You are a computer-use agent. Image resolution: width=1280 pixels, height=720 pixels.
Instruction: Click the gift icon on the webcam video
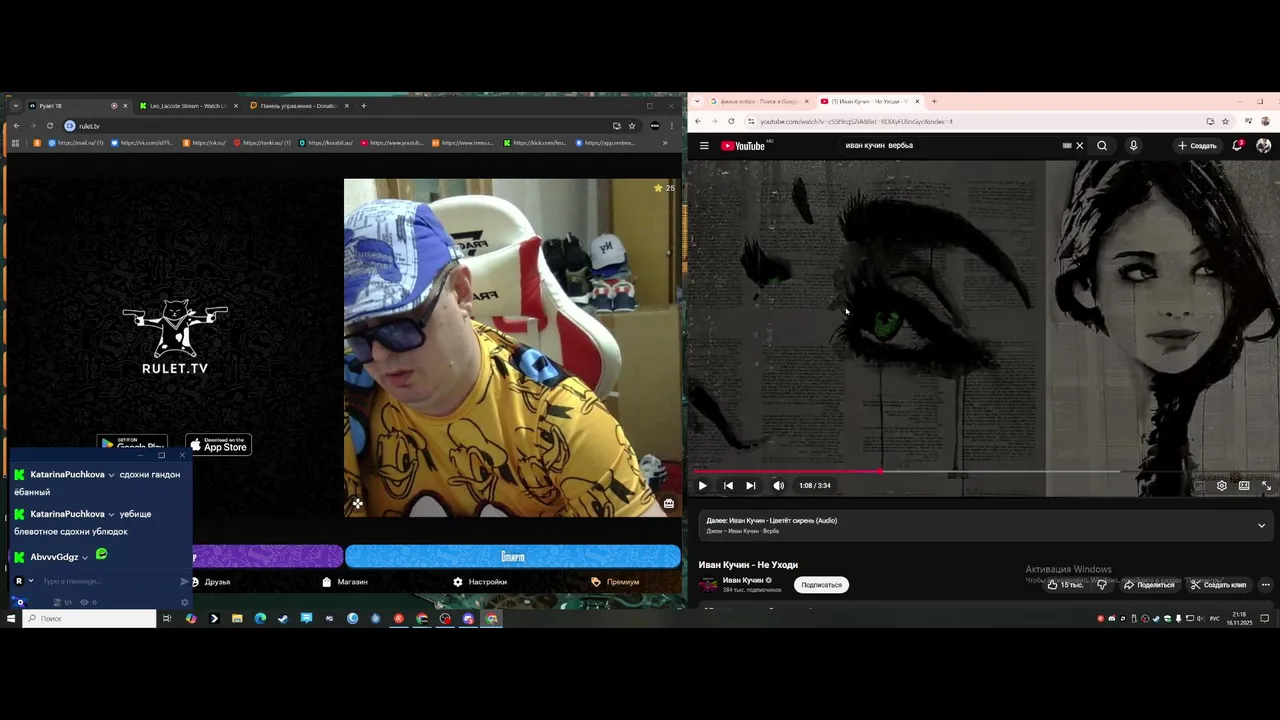coord(669,504)
